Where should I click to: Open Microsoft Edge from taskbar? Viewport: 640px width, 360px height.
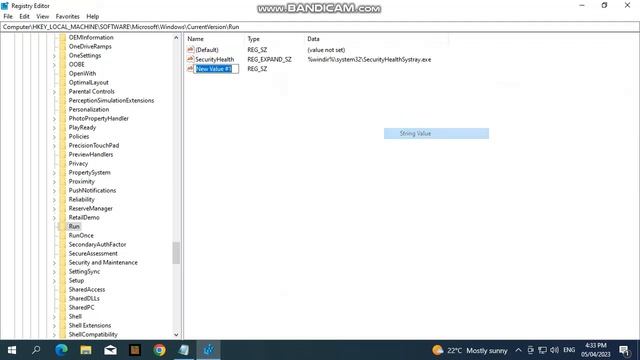(61, 350)
